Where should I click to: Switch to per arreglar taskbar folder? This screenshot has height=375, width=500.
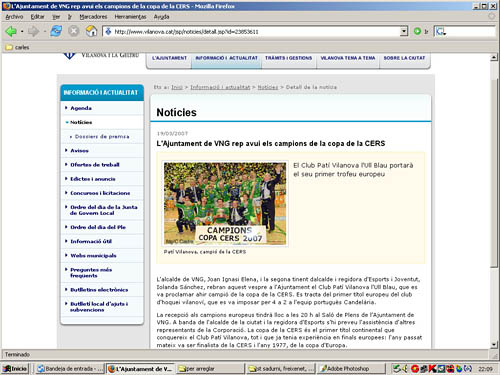tap(210, 369)
